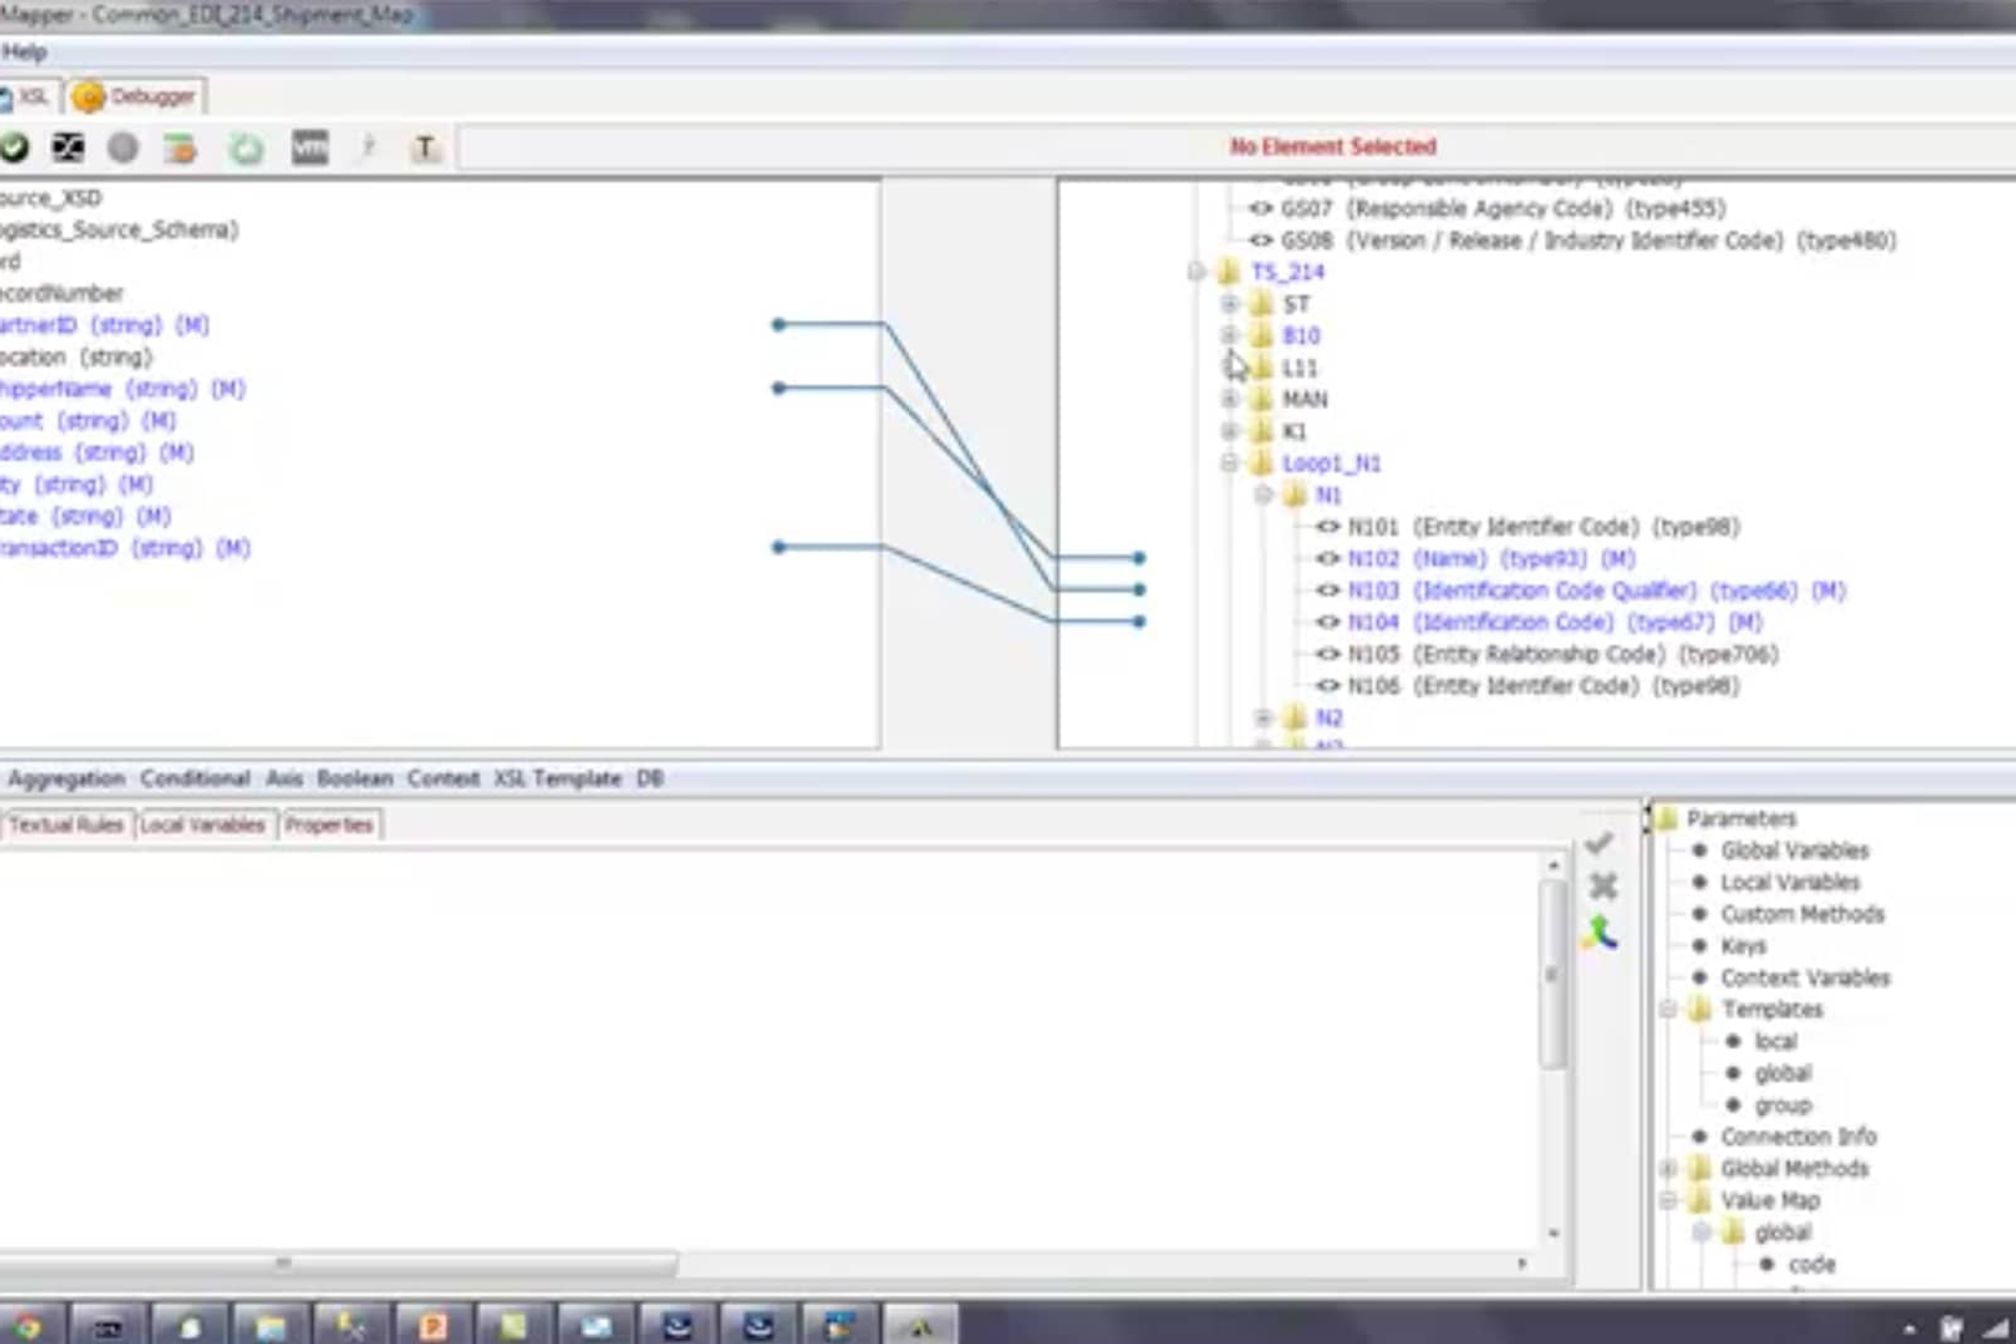Select Global Variables in Parameters tree

point(1794,851)
